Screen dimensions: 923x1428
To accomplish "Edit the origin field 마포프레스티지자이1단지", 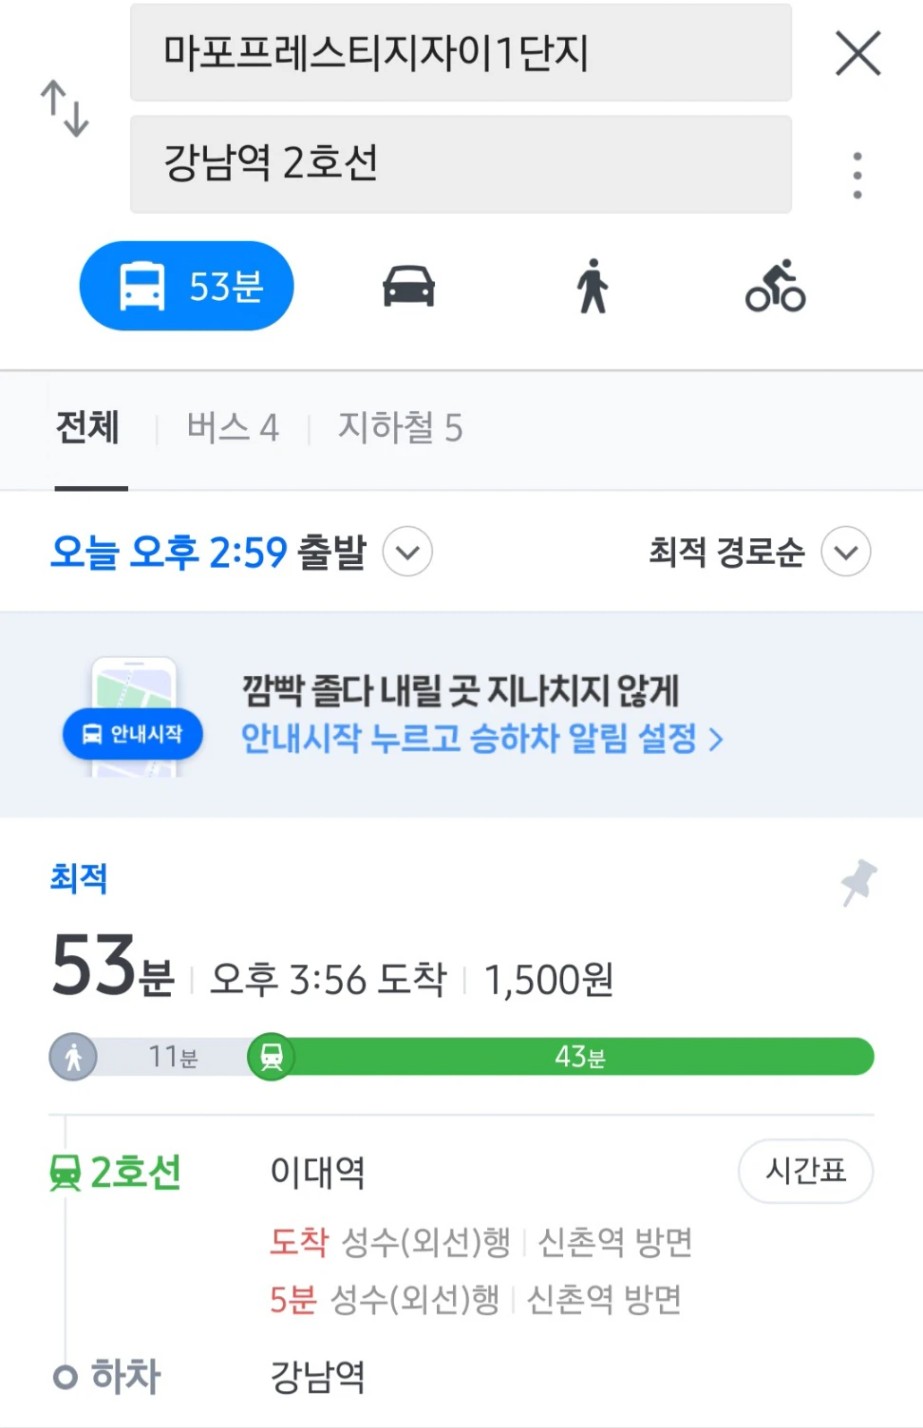I will [461, 53].
